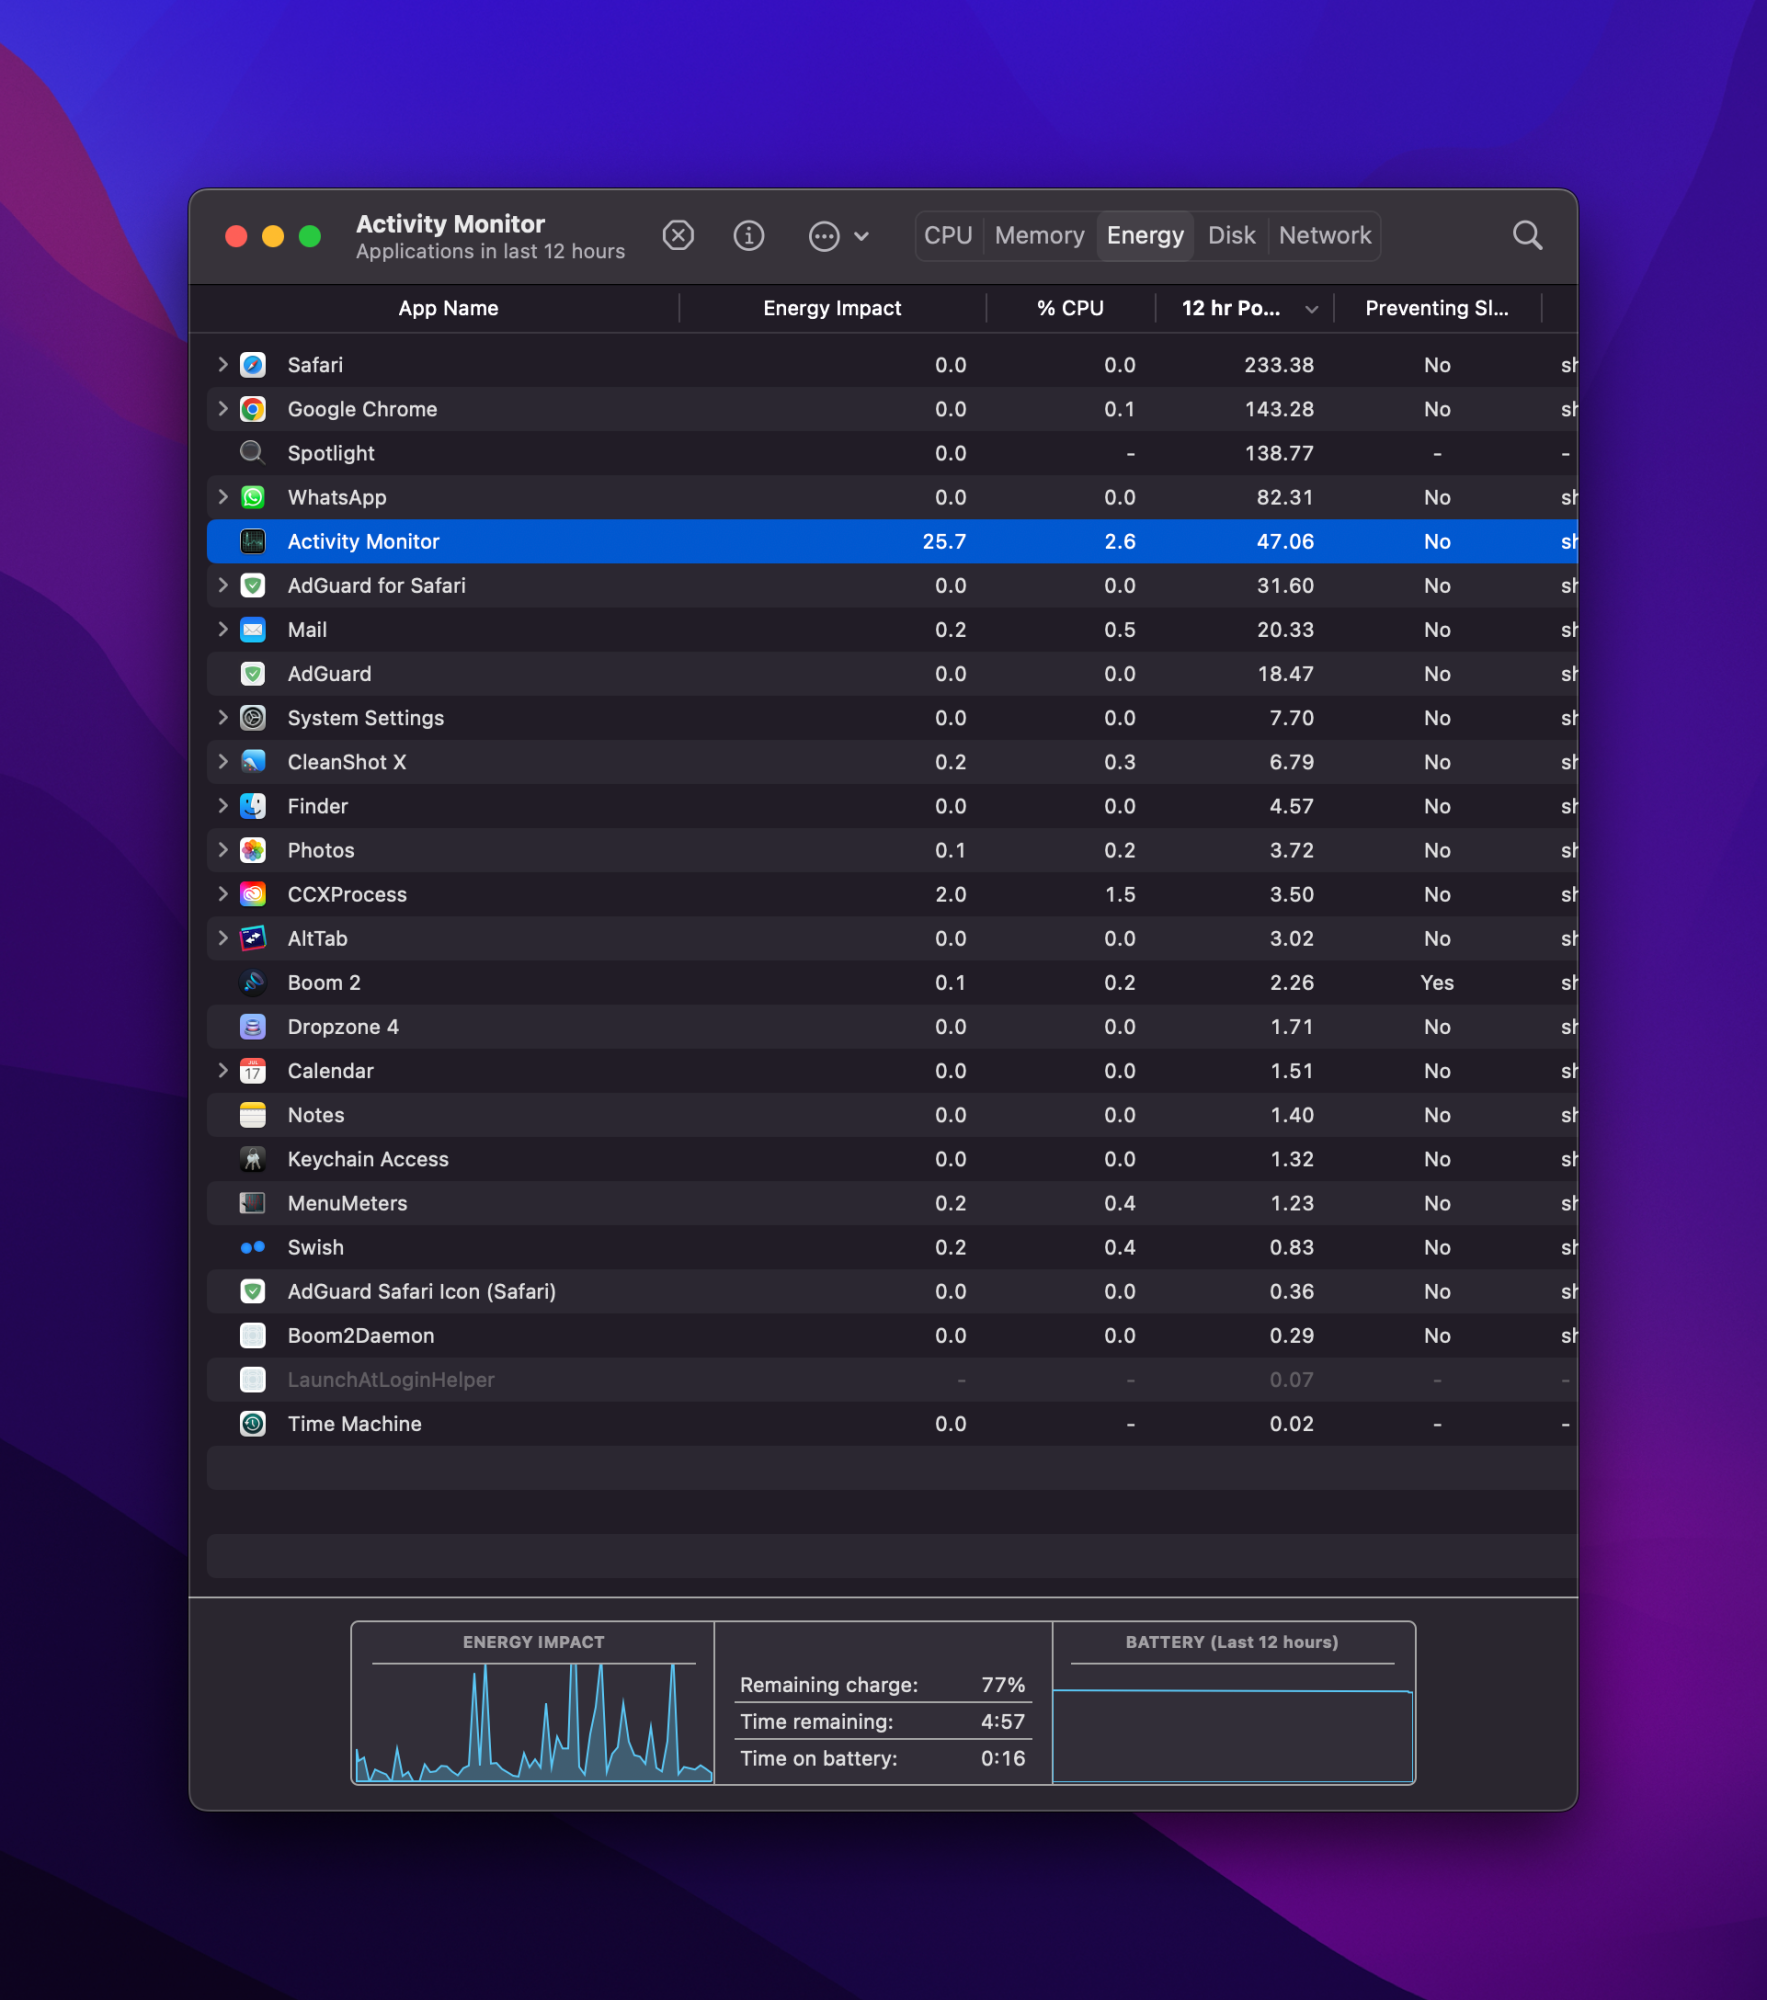Screen dimensions: 1767x2000
Task: Click the CleanShot X app icon
Action: [x=253, y=762]
